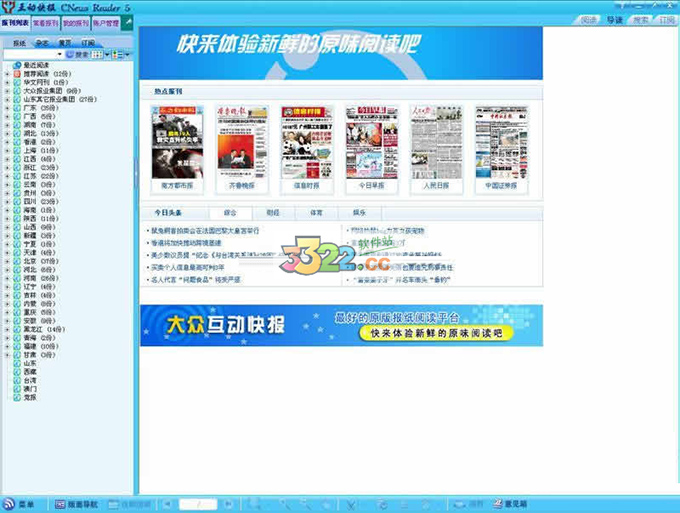Select the 体育 headlines tab
680x513 pixels.
[317, 213]
